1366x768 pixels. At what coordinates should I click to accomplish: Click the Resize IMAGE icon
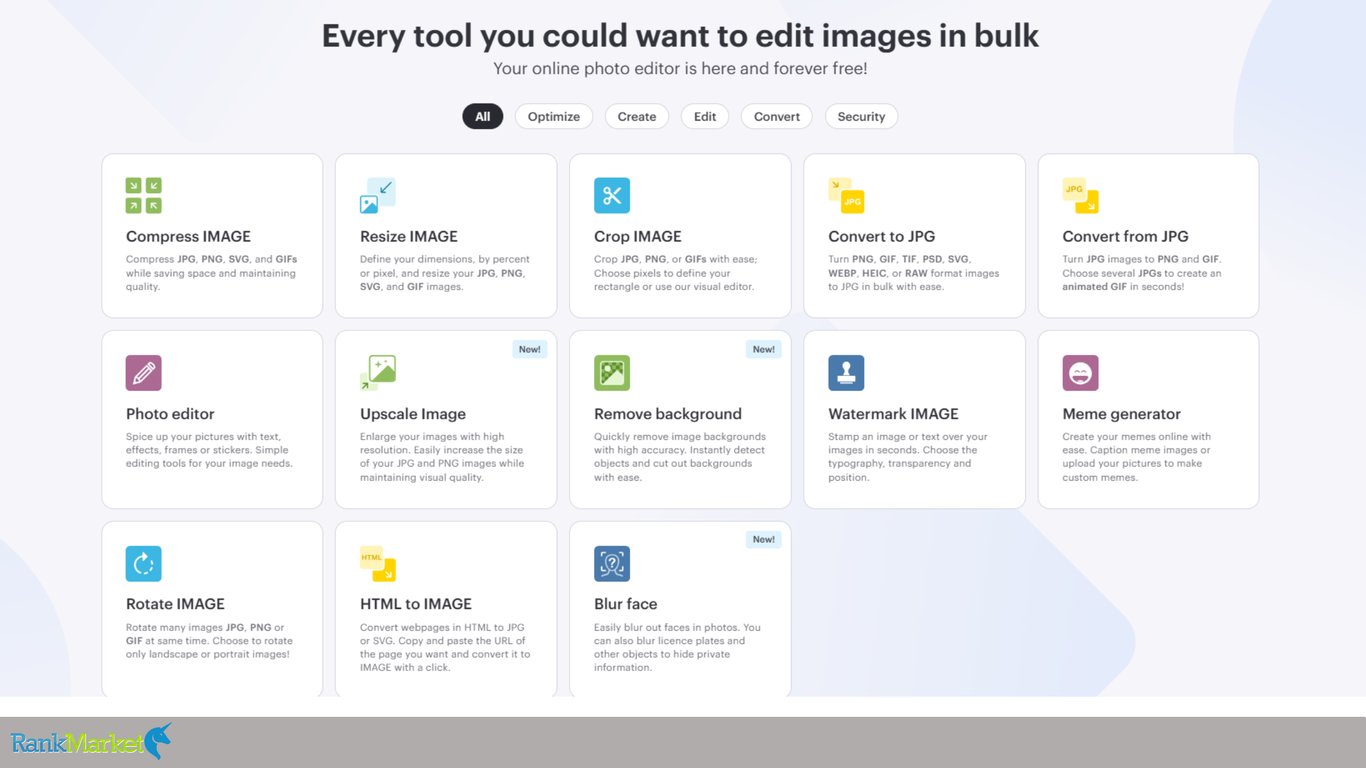pos(378,196)
